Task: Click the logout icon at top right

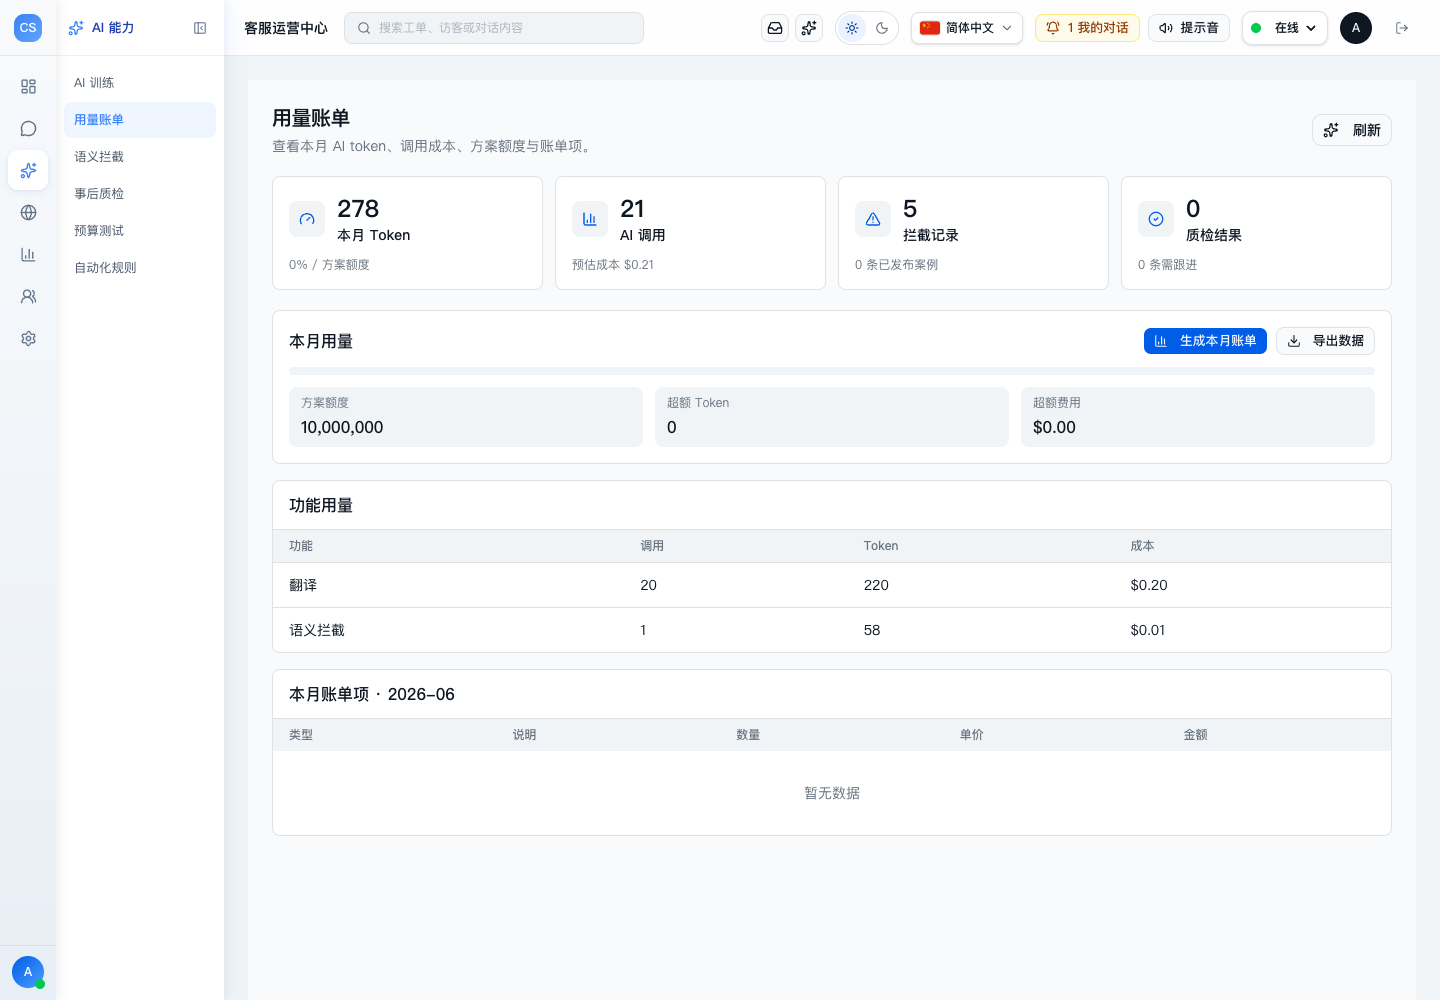Action: (1402, 28)
